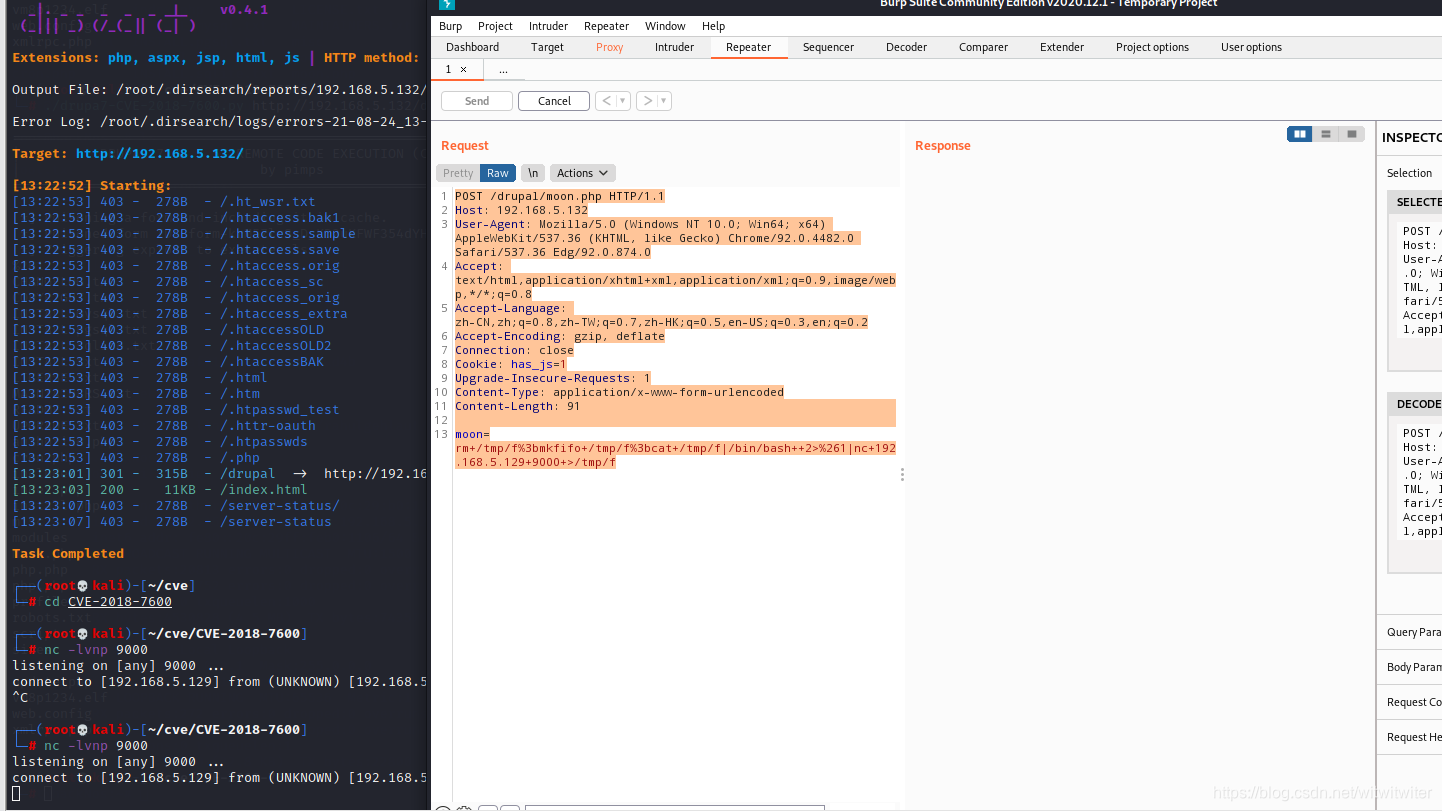Open the Burp menu
The width and height of the screenshot is (1442, 811).
coord(450,26)
